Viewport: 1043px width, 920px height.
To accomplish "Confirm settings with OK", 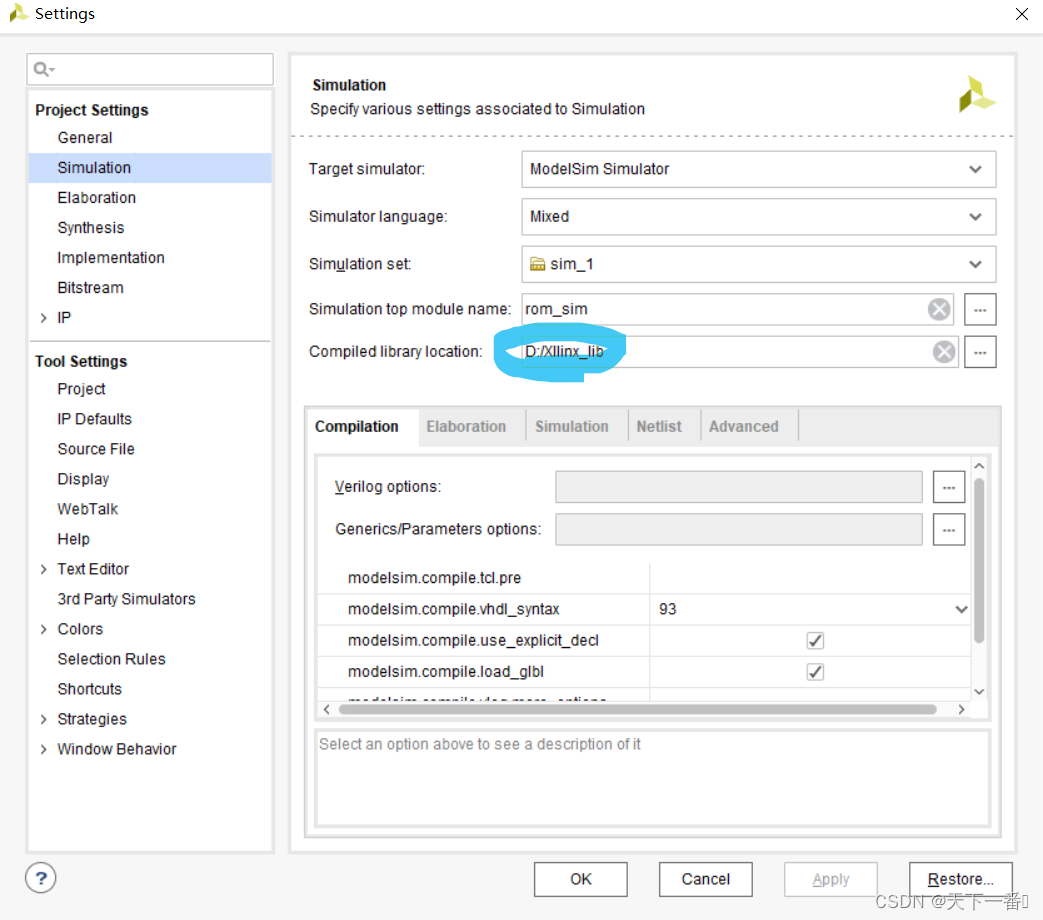I will click(x=580, y=879).
